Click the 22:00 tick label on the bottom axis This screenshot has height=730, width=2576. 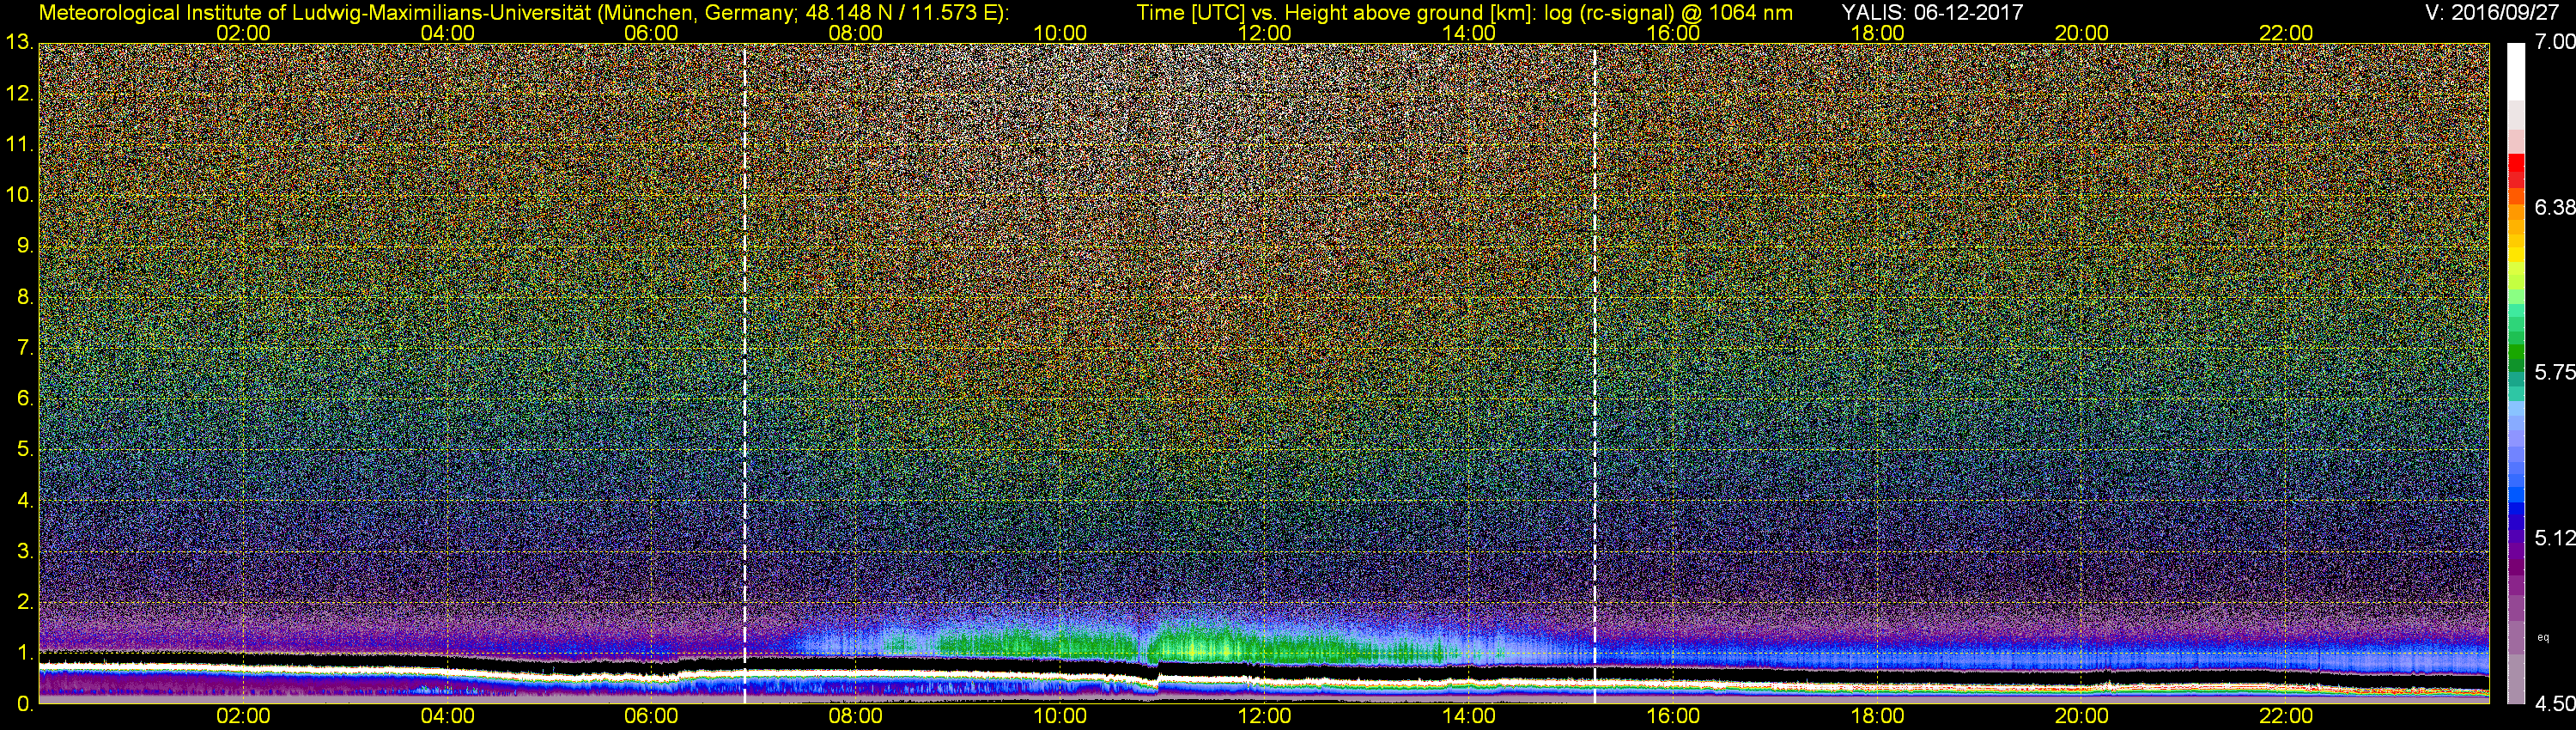2286,716
